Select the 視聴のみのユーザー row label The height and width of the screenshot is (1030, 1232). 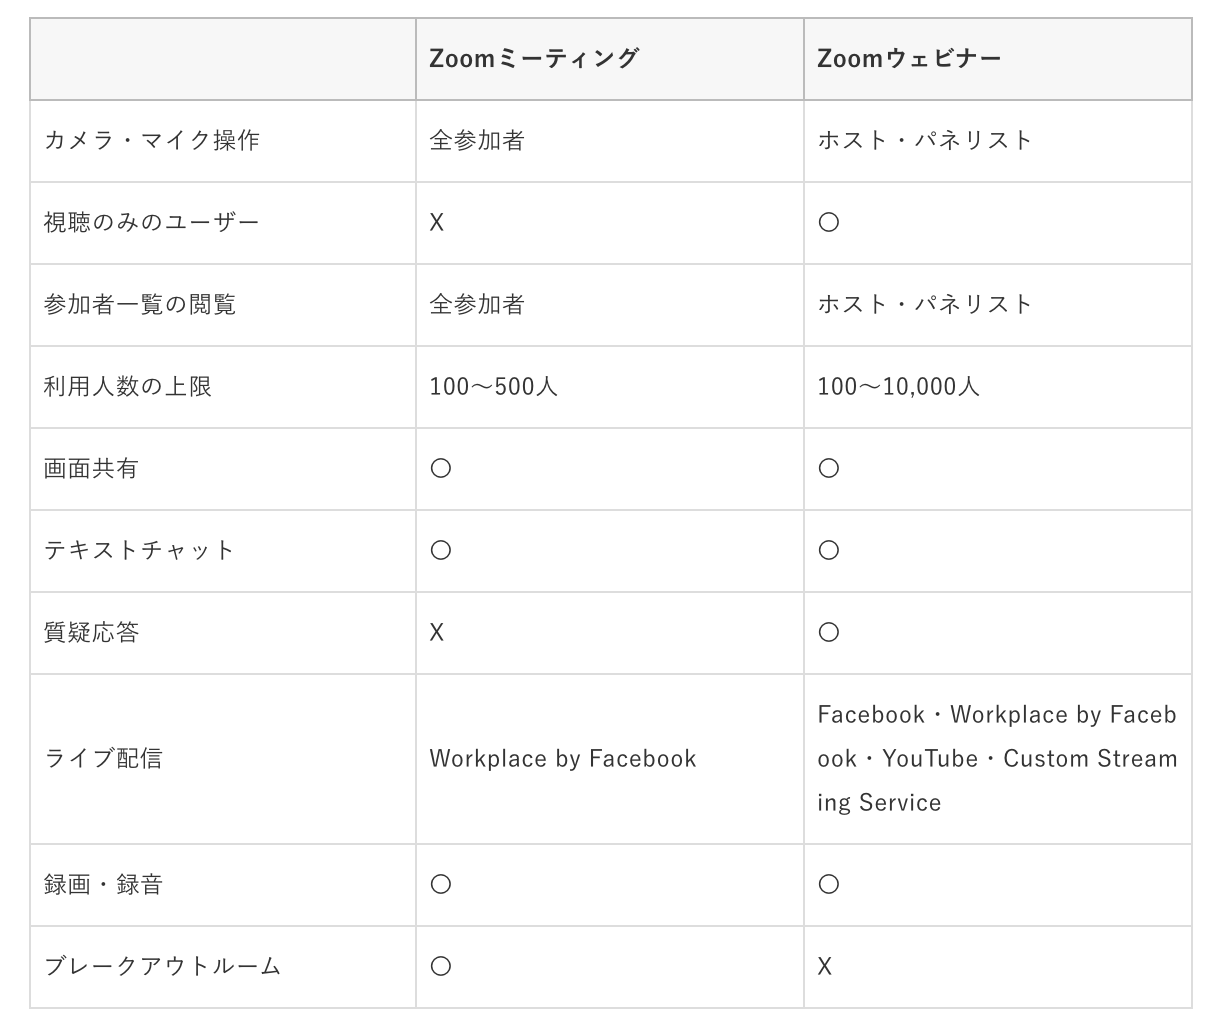pos(151,223)
